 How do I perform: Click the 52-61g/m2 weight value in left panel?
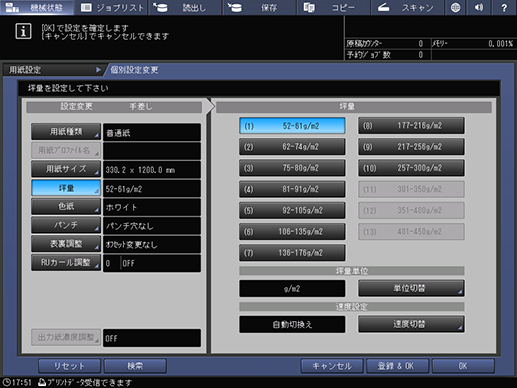pyautogui.click(x=152, y=189)
